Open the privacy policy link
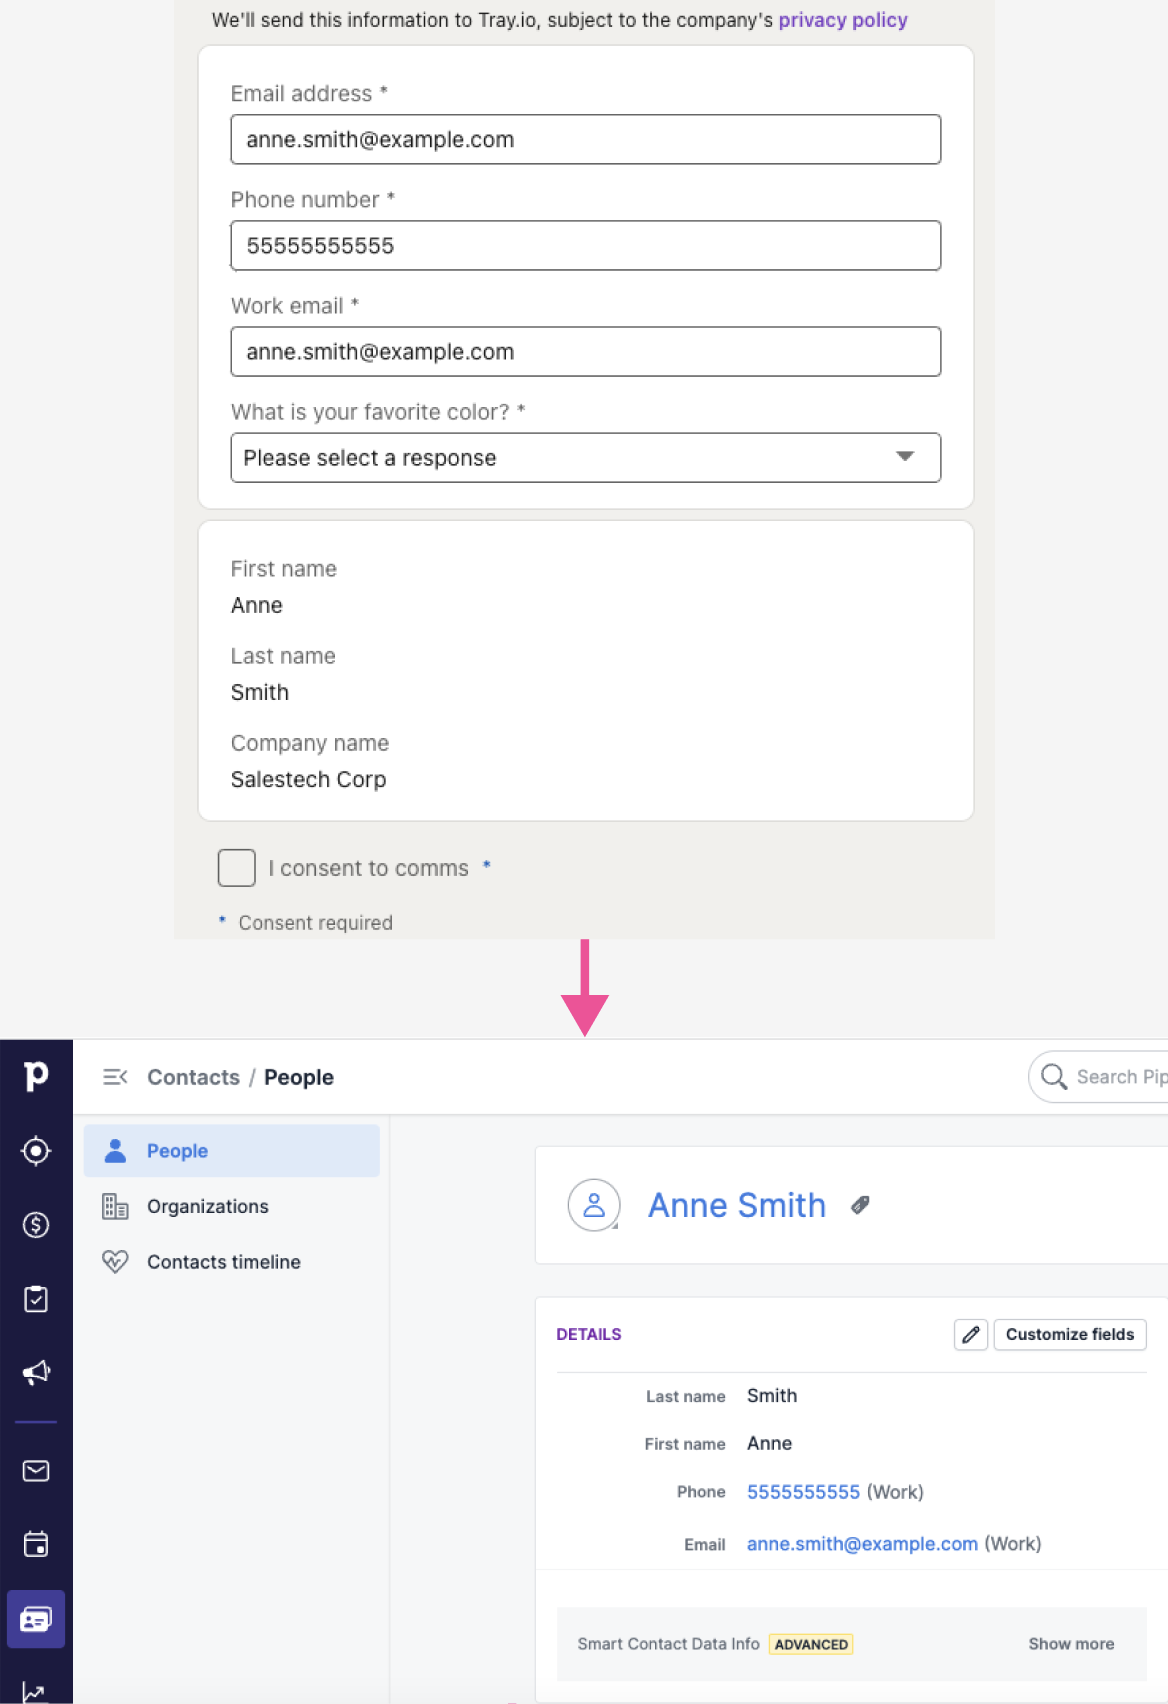The height and width of the screenshot is (1704, 1168). tap(842, 20)
